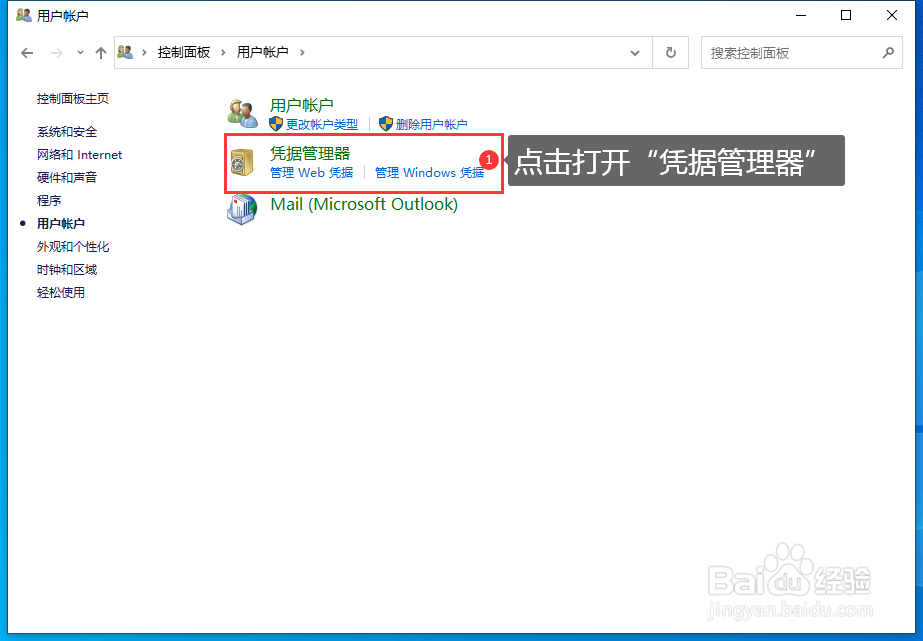923x641 pixels.
Task: Expand the address bar breadcrumb dropdown arrow
Action: coord(634,52)
